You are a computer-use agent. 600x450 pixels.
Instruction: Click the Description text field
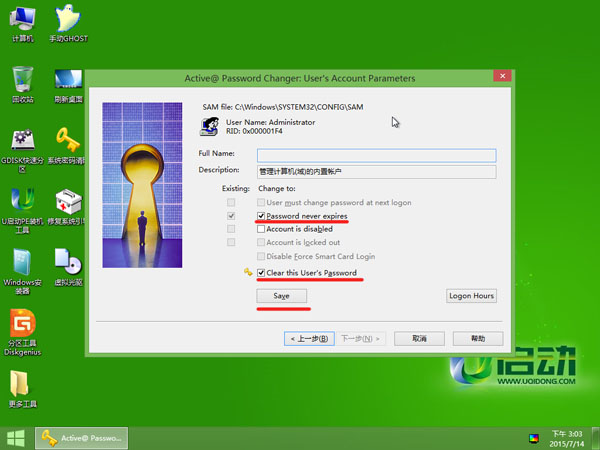point(377,172)
